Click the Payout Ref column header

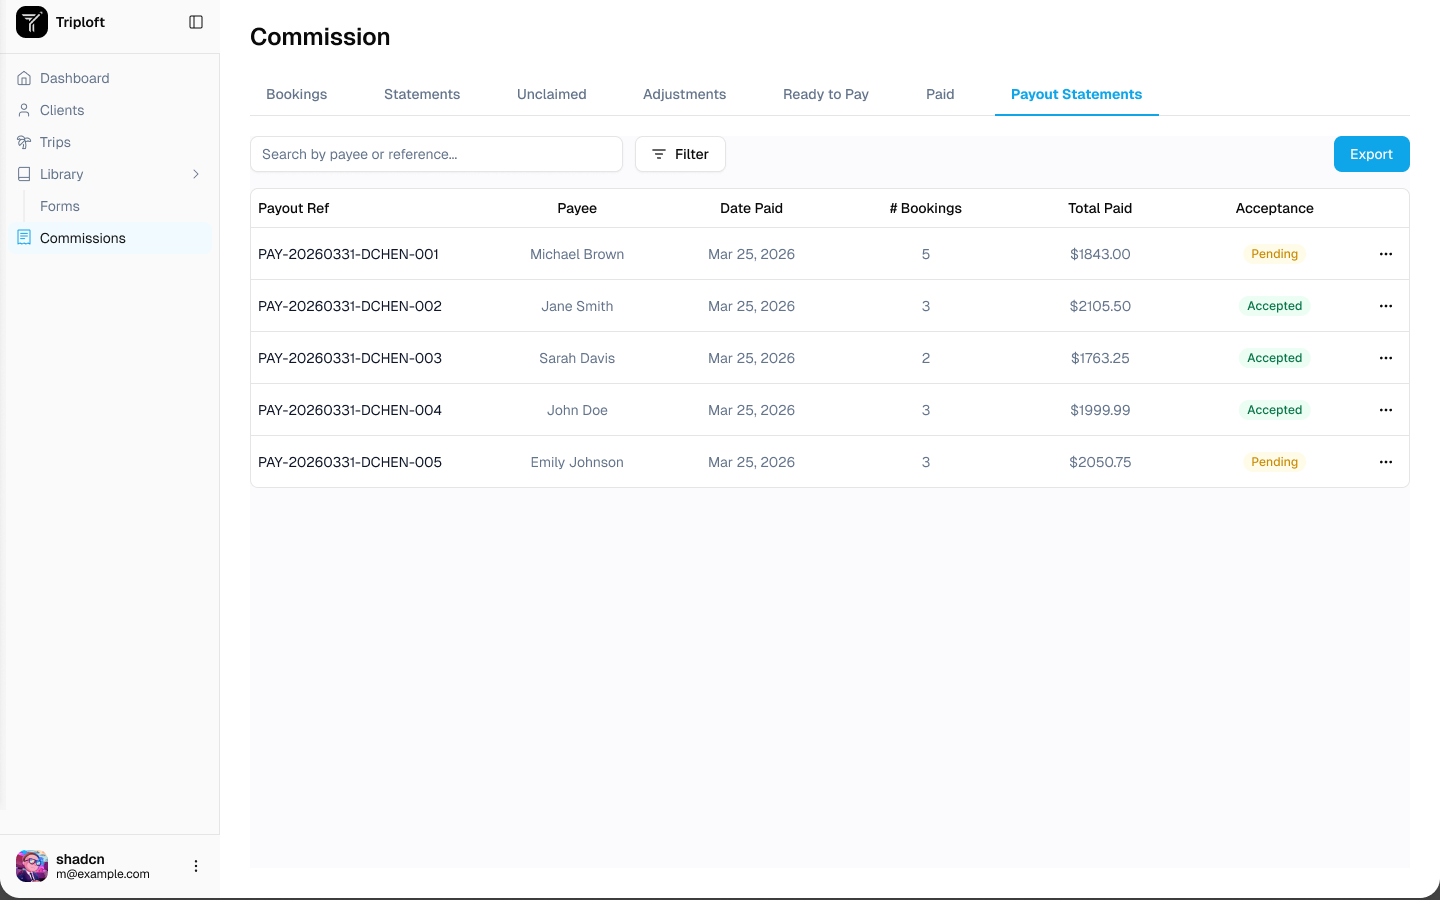(294, 208)
